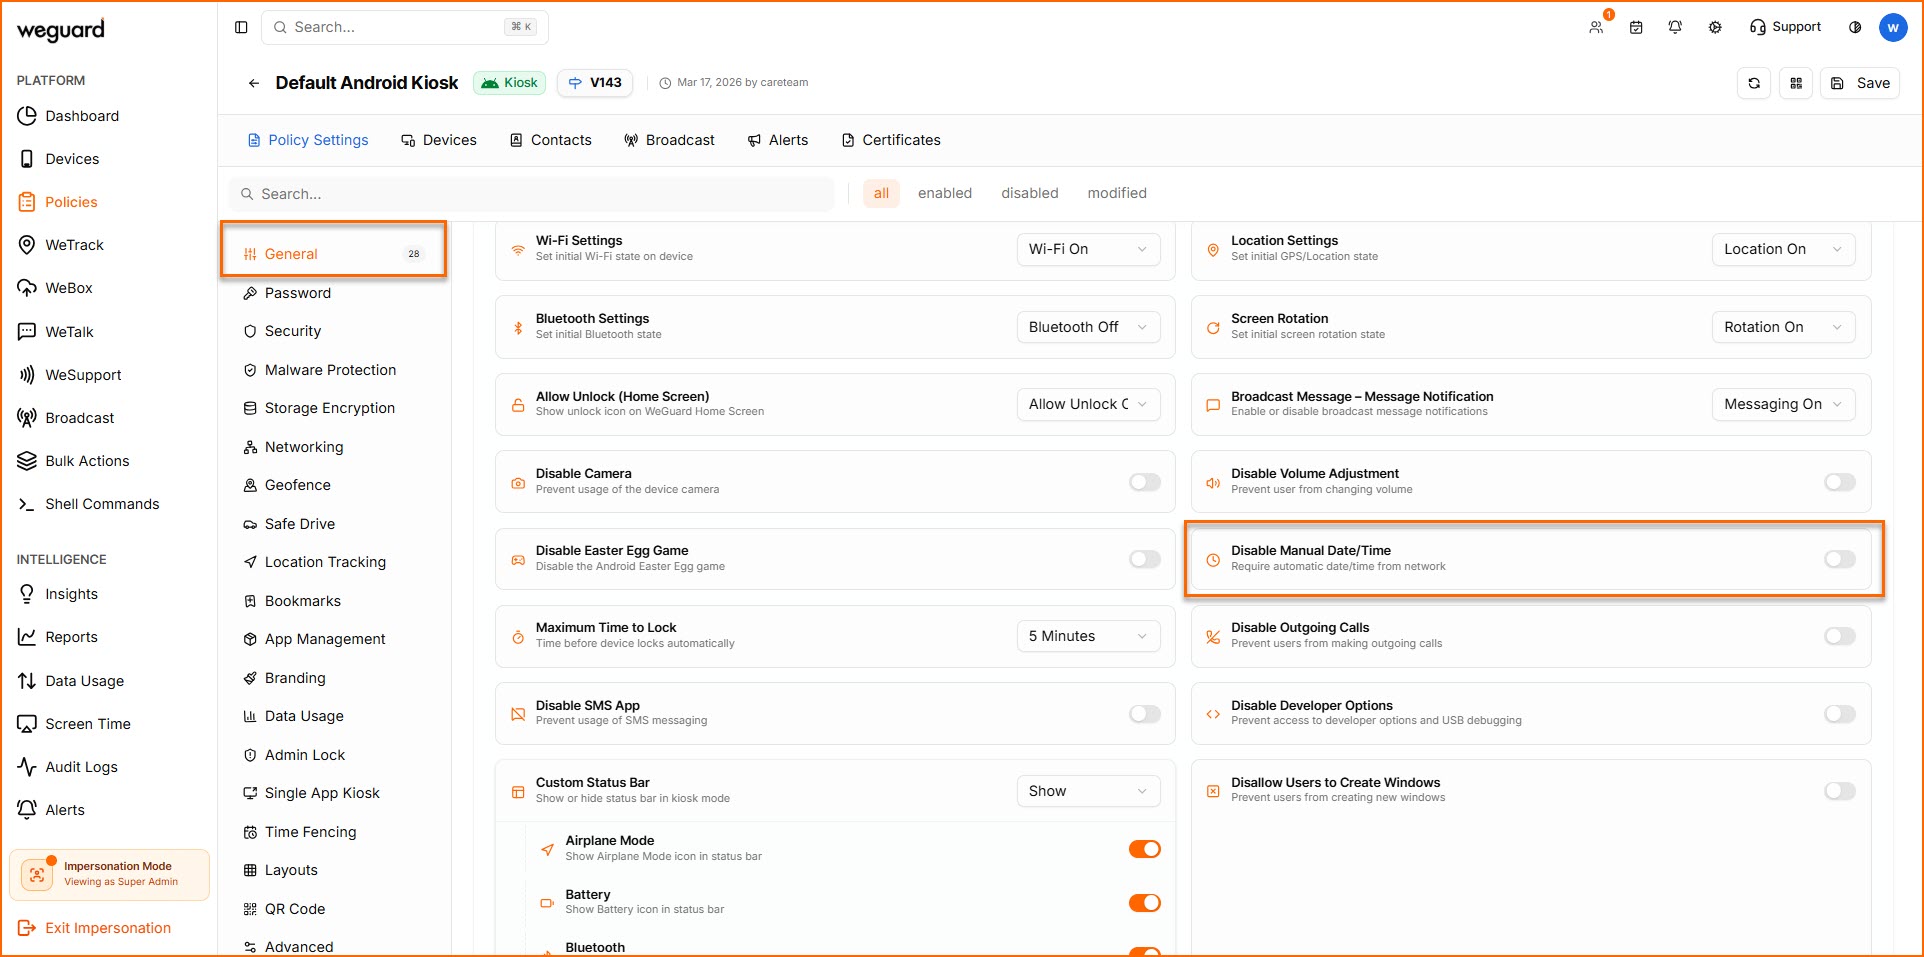Click the sidebar collapse panel icon
This screenshot has width=1924, height=957.
(x=241, y=27)
